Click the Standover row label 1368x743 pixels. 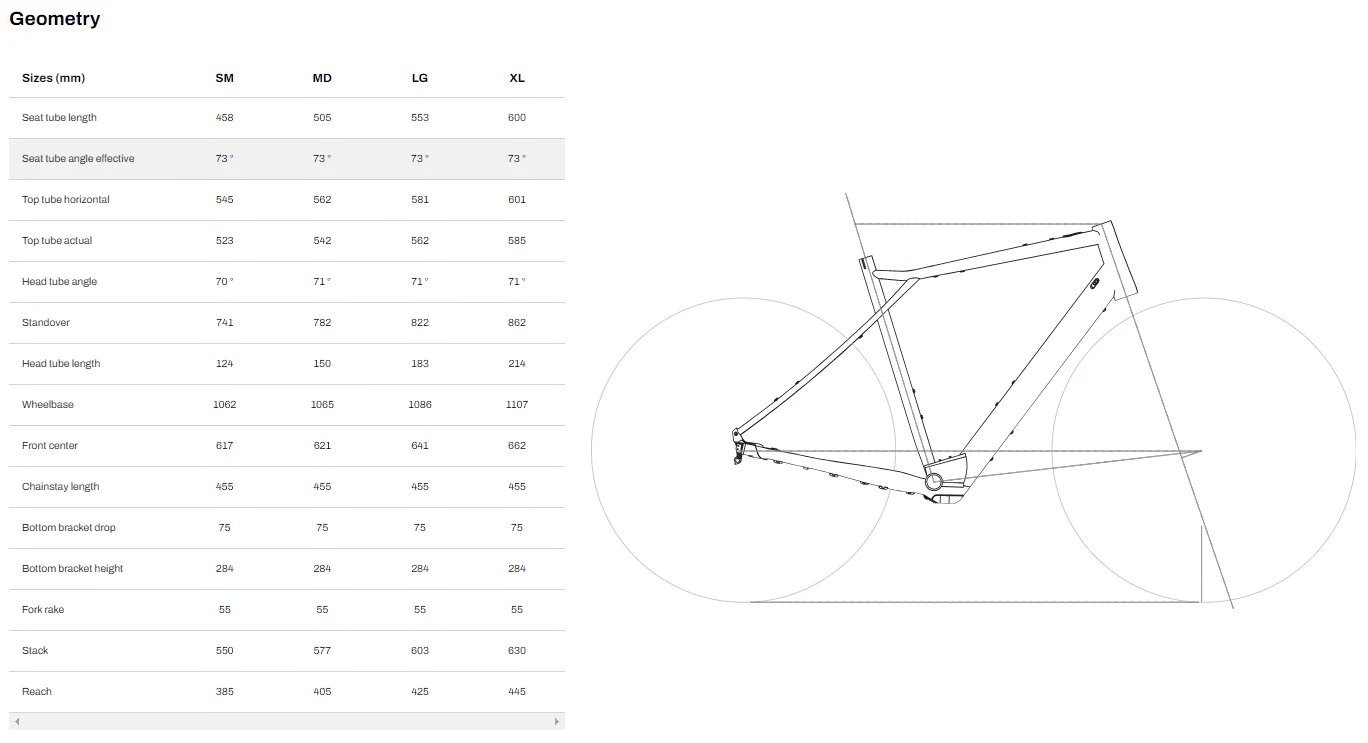coord(46,323)
